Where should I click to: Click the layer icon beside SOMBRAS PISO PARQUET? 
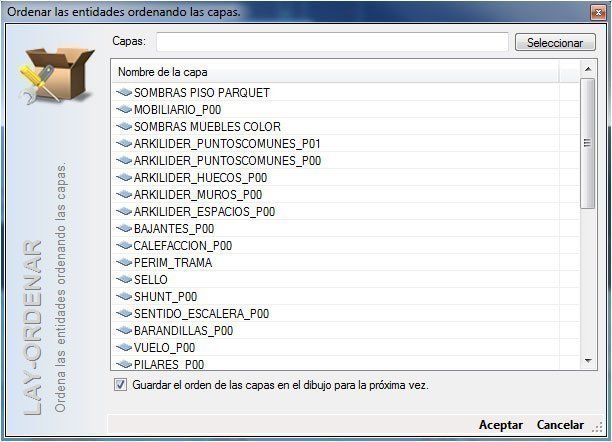[124, 93]
